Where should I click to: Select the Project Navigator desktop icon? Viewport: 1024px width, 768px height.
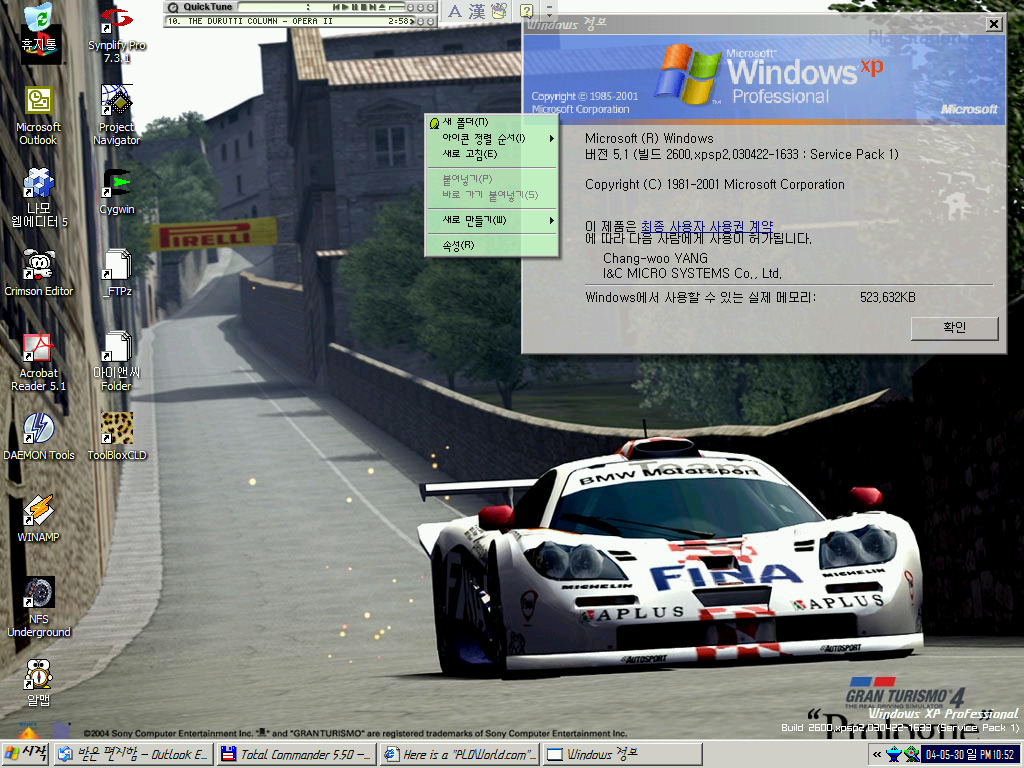tap(117, 102)
